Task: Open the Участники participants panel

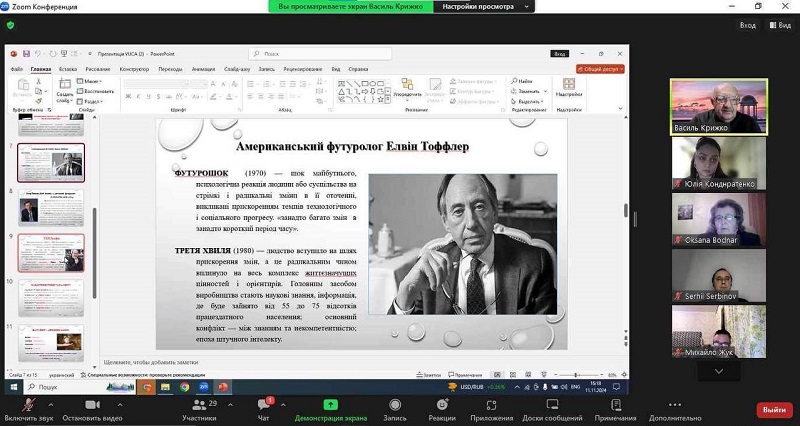Action: (199, 410)
